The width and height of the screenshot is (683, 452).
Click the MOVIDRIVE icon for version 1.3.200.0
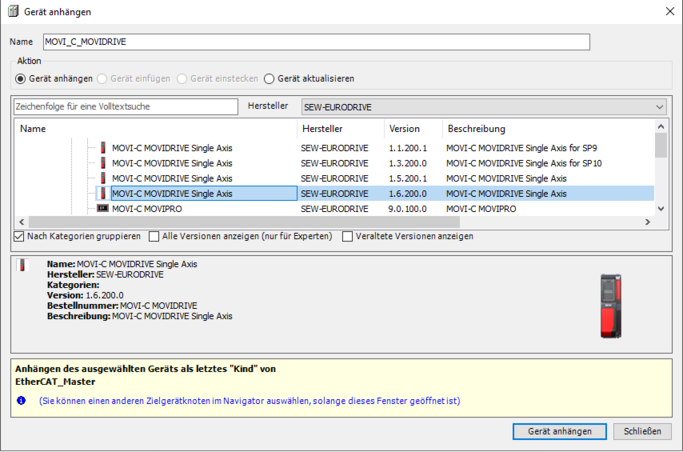pyautogui.click(x=102, y=163)
